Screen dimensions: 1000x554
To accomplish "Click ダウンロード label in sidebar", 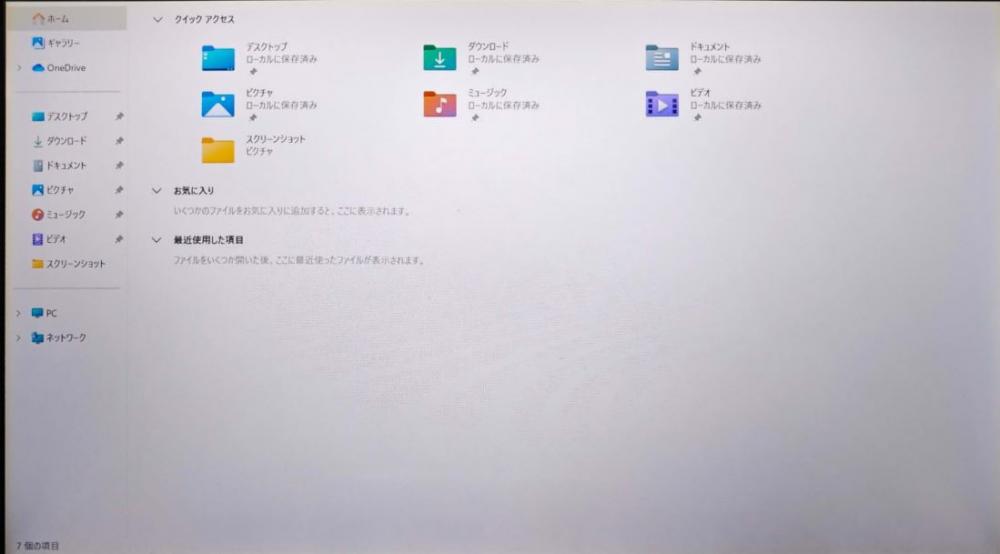I will pos(66,141).
